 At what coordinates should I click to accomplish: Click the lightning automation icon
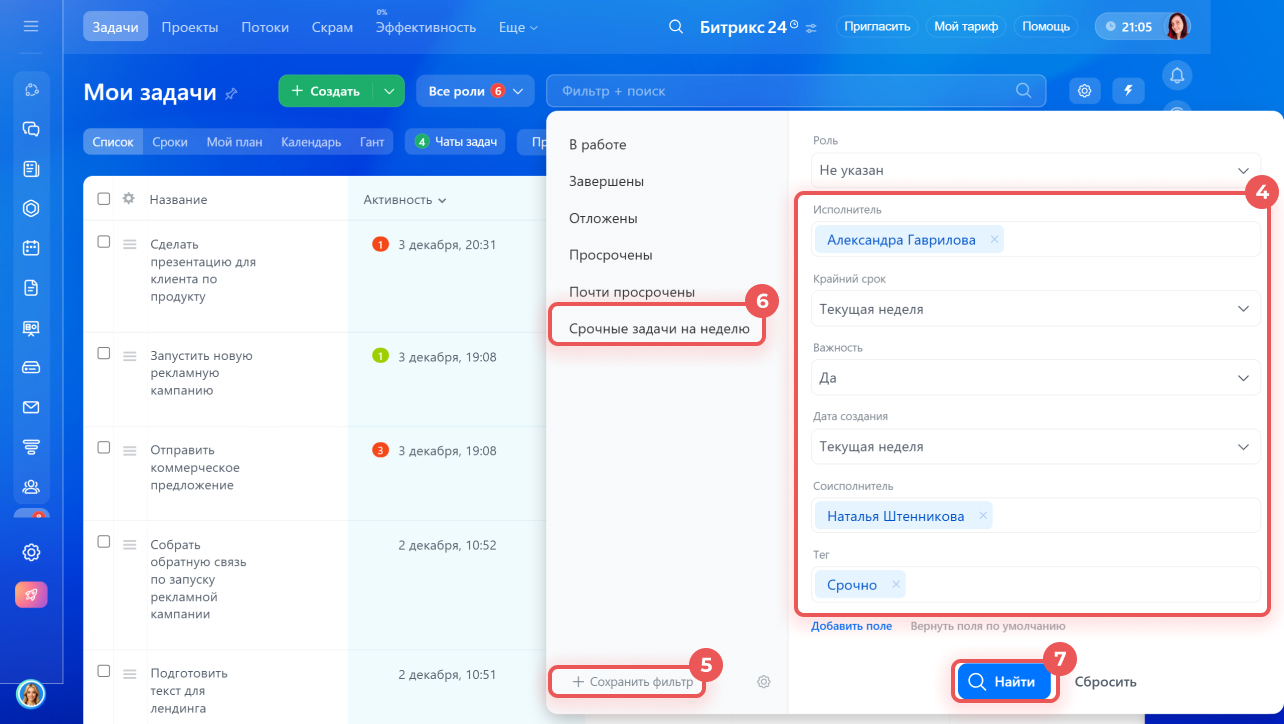click(1129, 91)
